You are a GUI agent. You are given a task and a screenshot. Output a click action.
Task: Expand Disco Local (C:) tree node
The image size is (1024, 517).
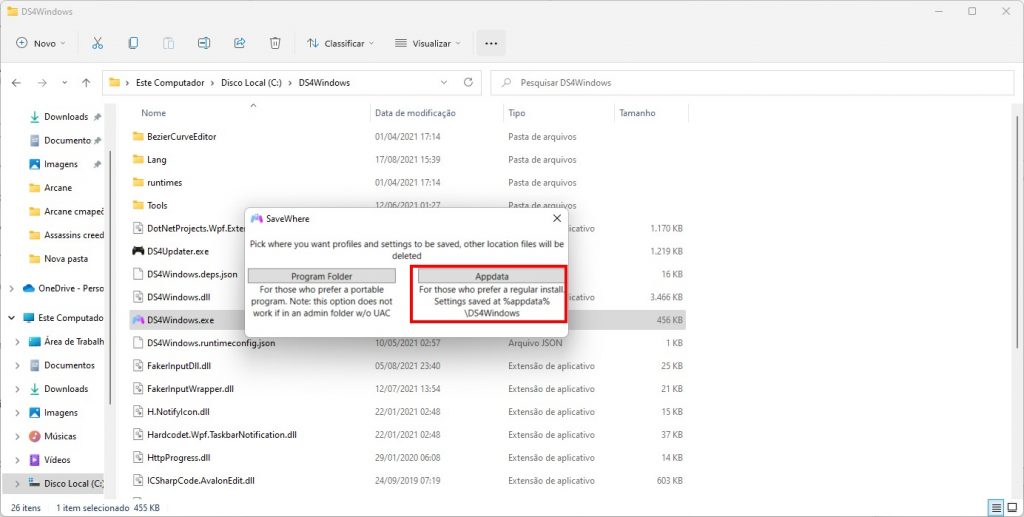tap(18, 484)
